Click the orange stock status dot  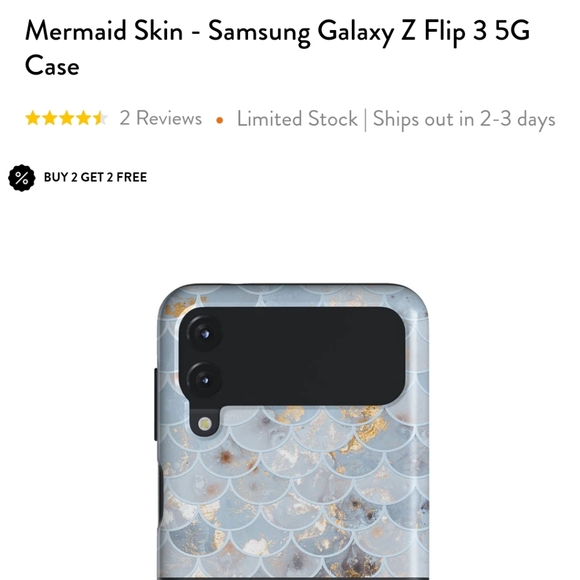pyautogui.click(x=219, y=120)
